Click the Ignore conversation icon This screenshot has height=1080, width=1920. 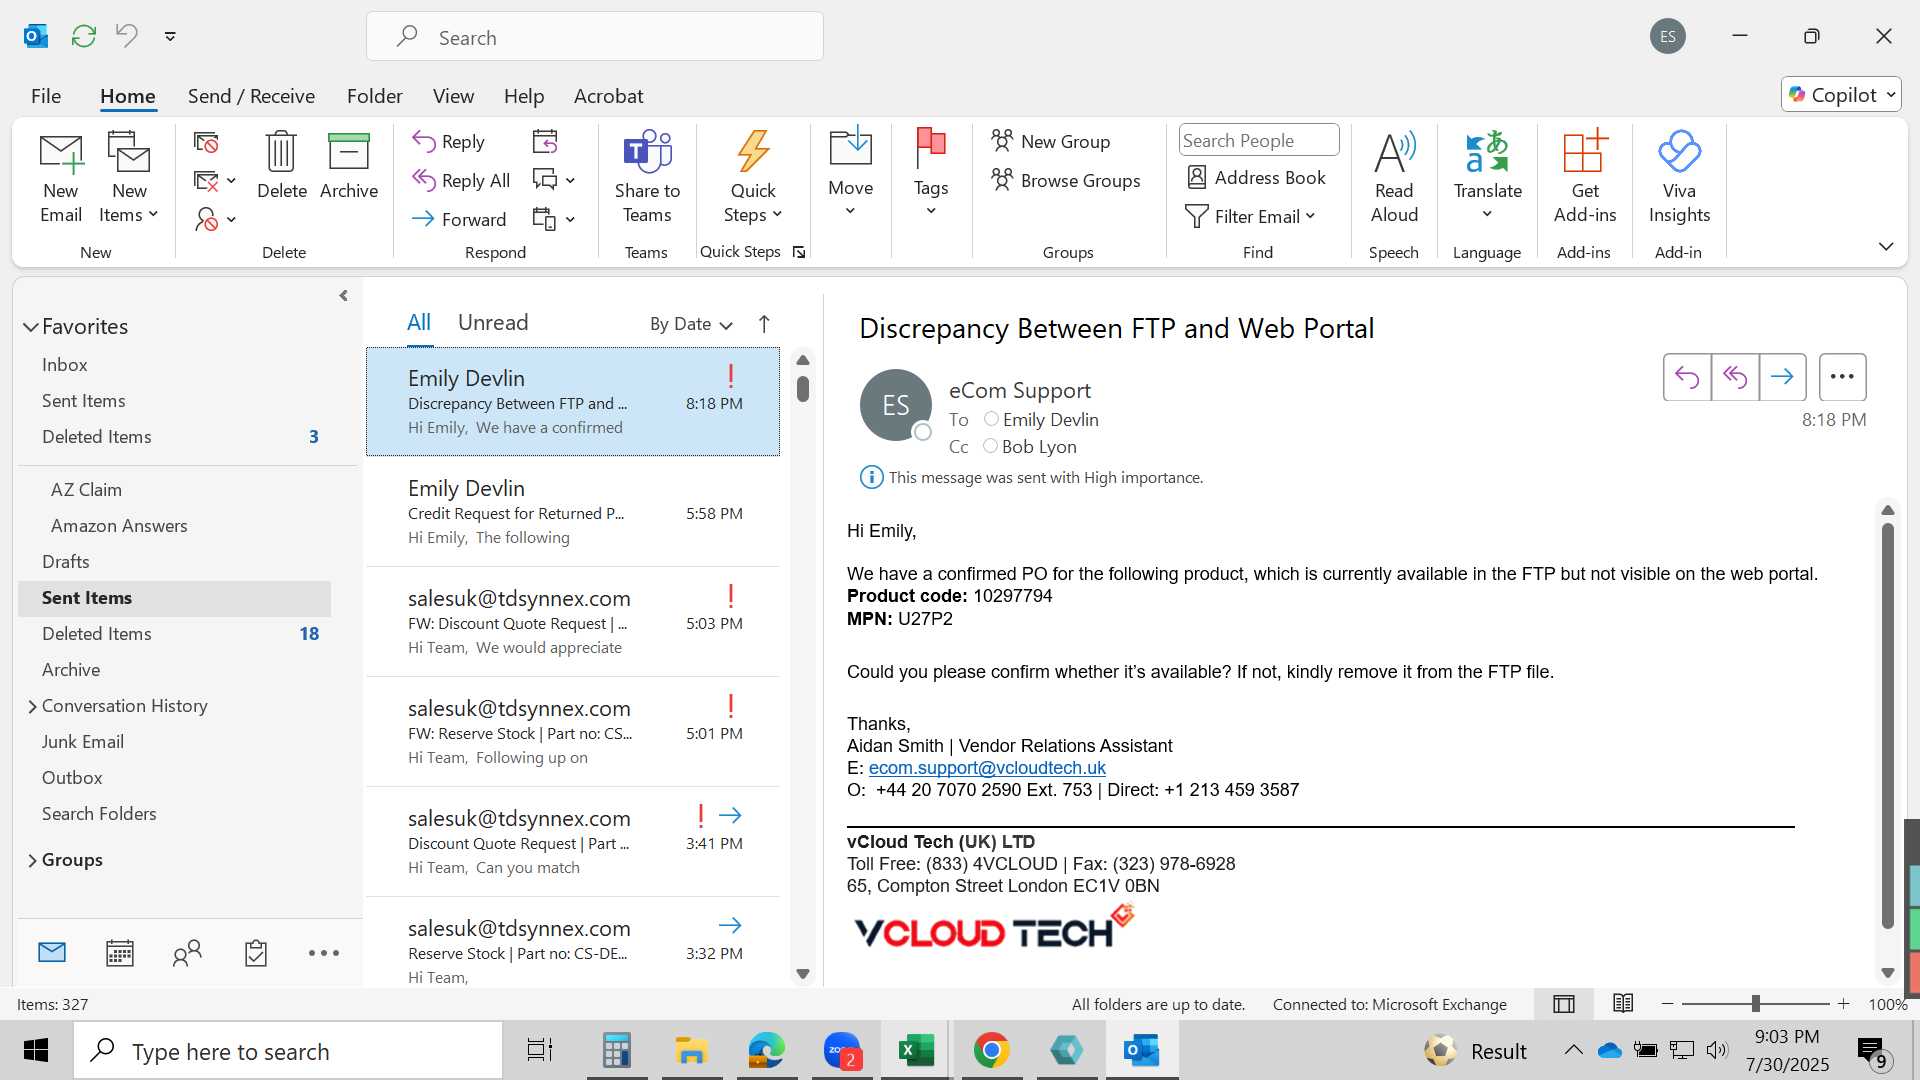tap(206, 143)
